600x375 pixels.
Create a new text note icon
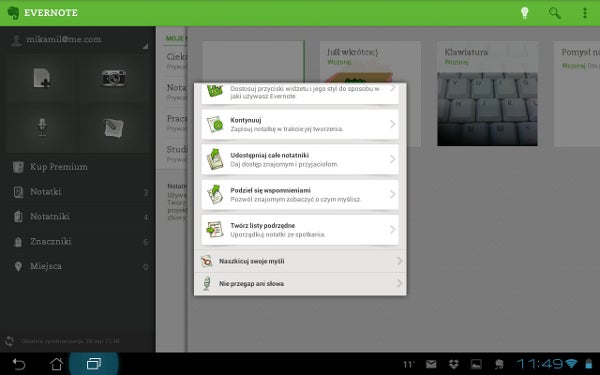[42, 78]
